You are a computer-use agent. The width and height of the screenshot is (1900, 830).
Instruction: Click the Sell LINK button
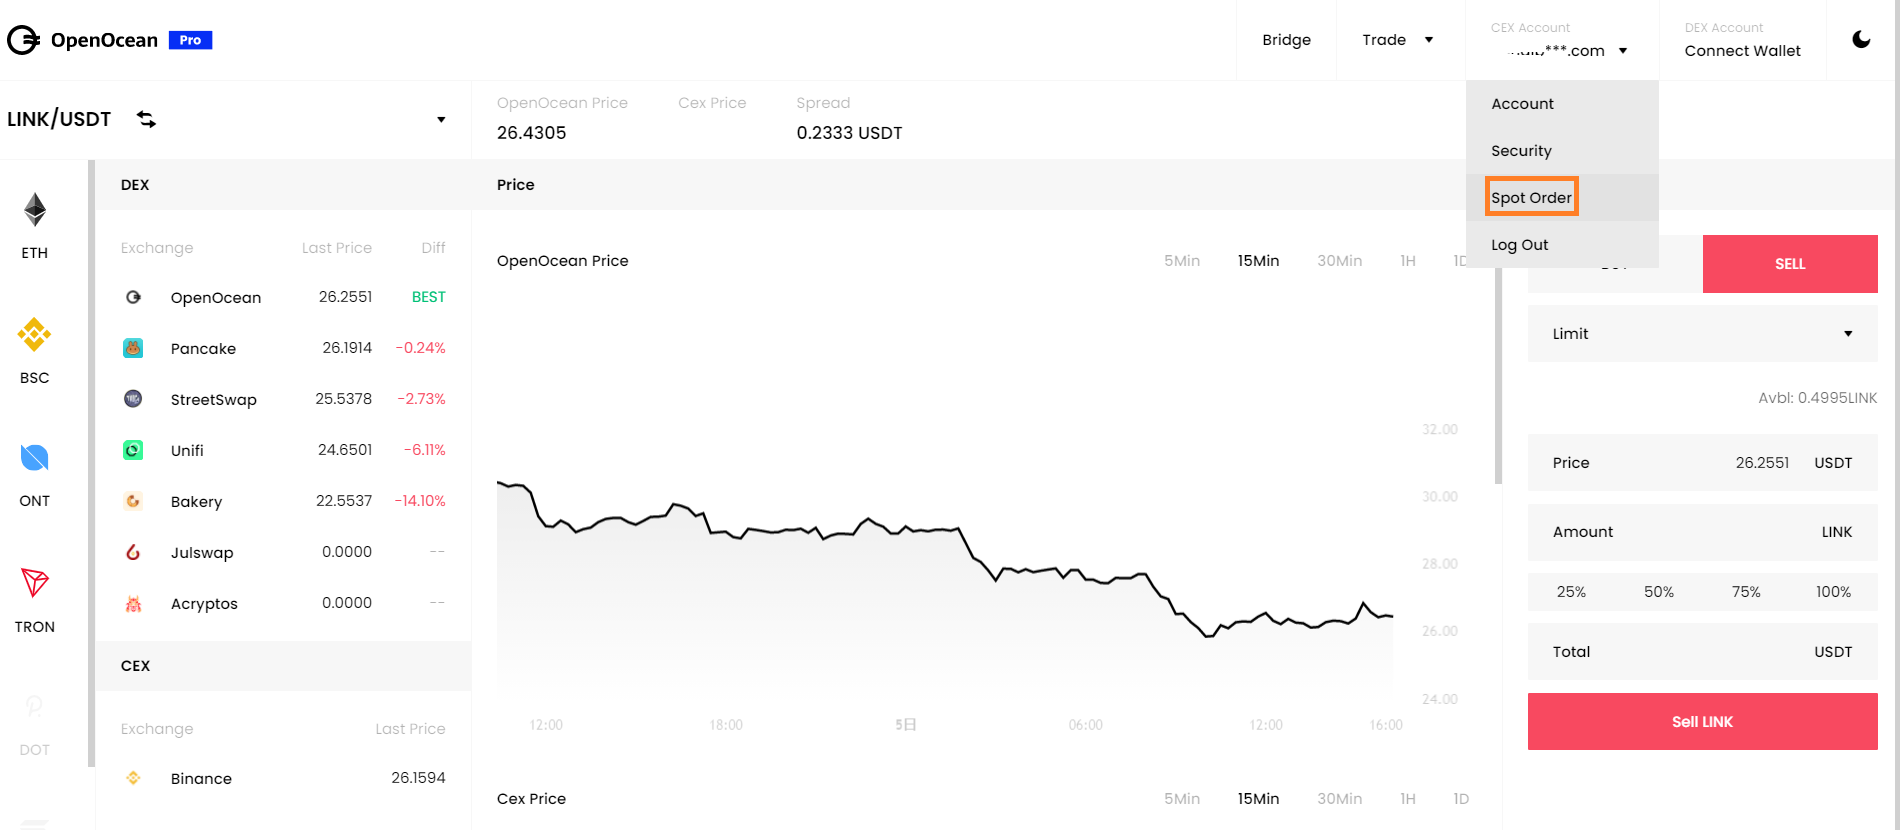(x=1702, y=722)
